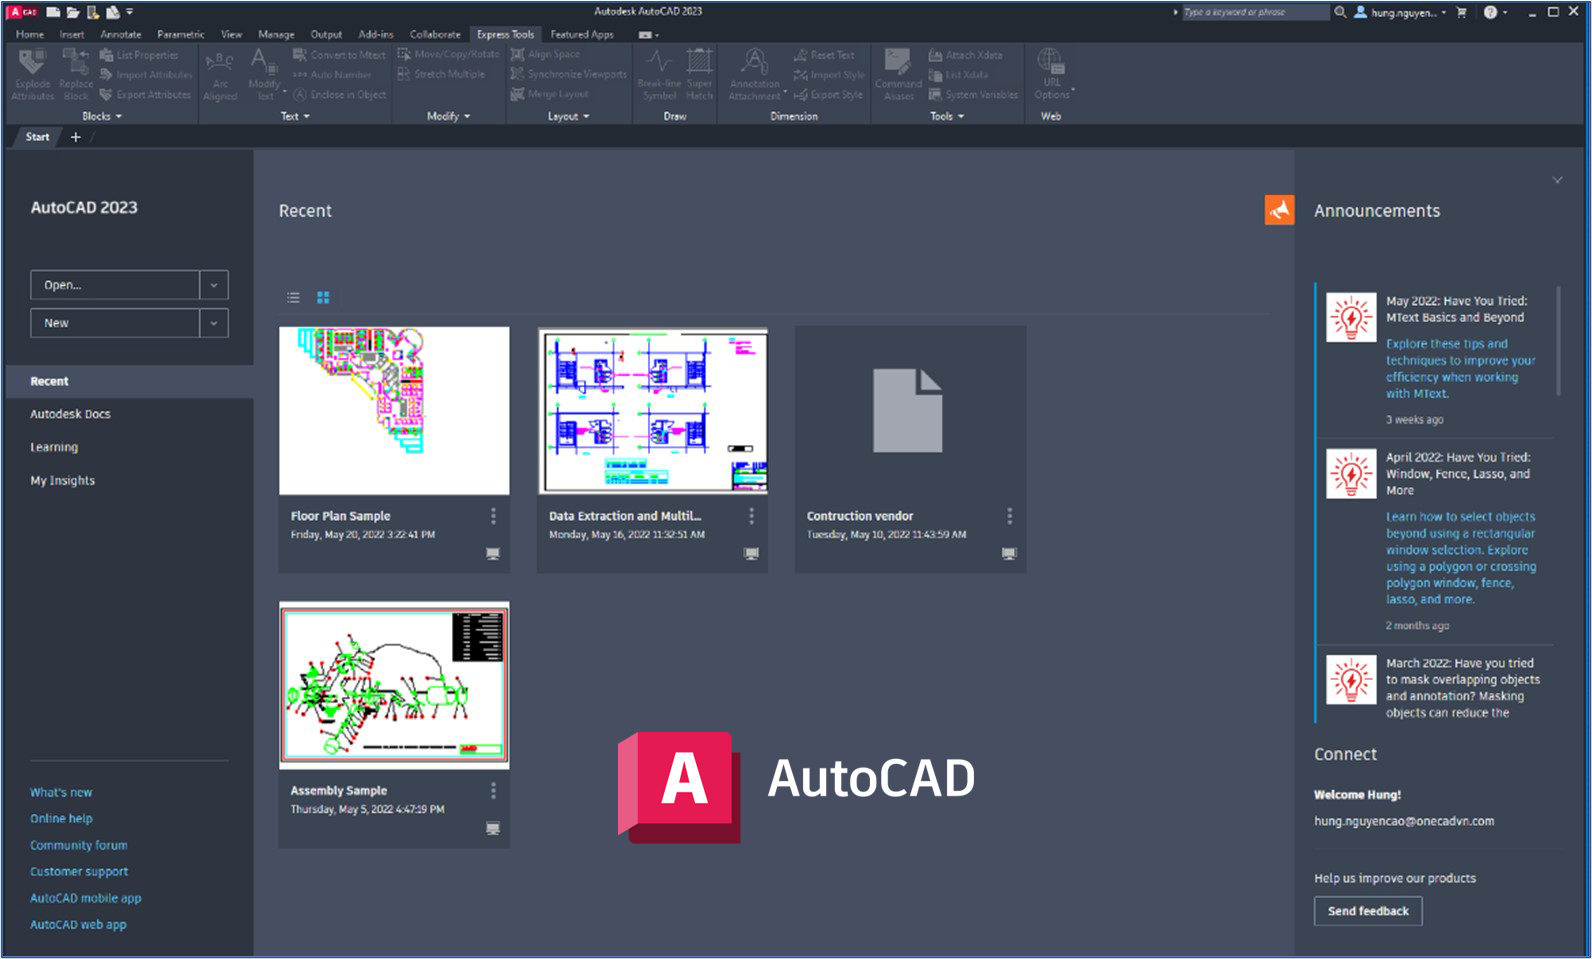Open options menu for Data Extraction file
1592x959 pixels.
(x=751, y=516)
